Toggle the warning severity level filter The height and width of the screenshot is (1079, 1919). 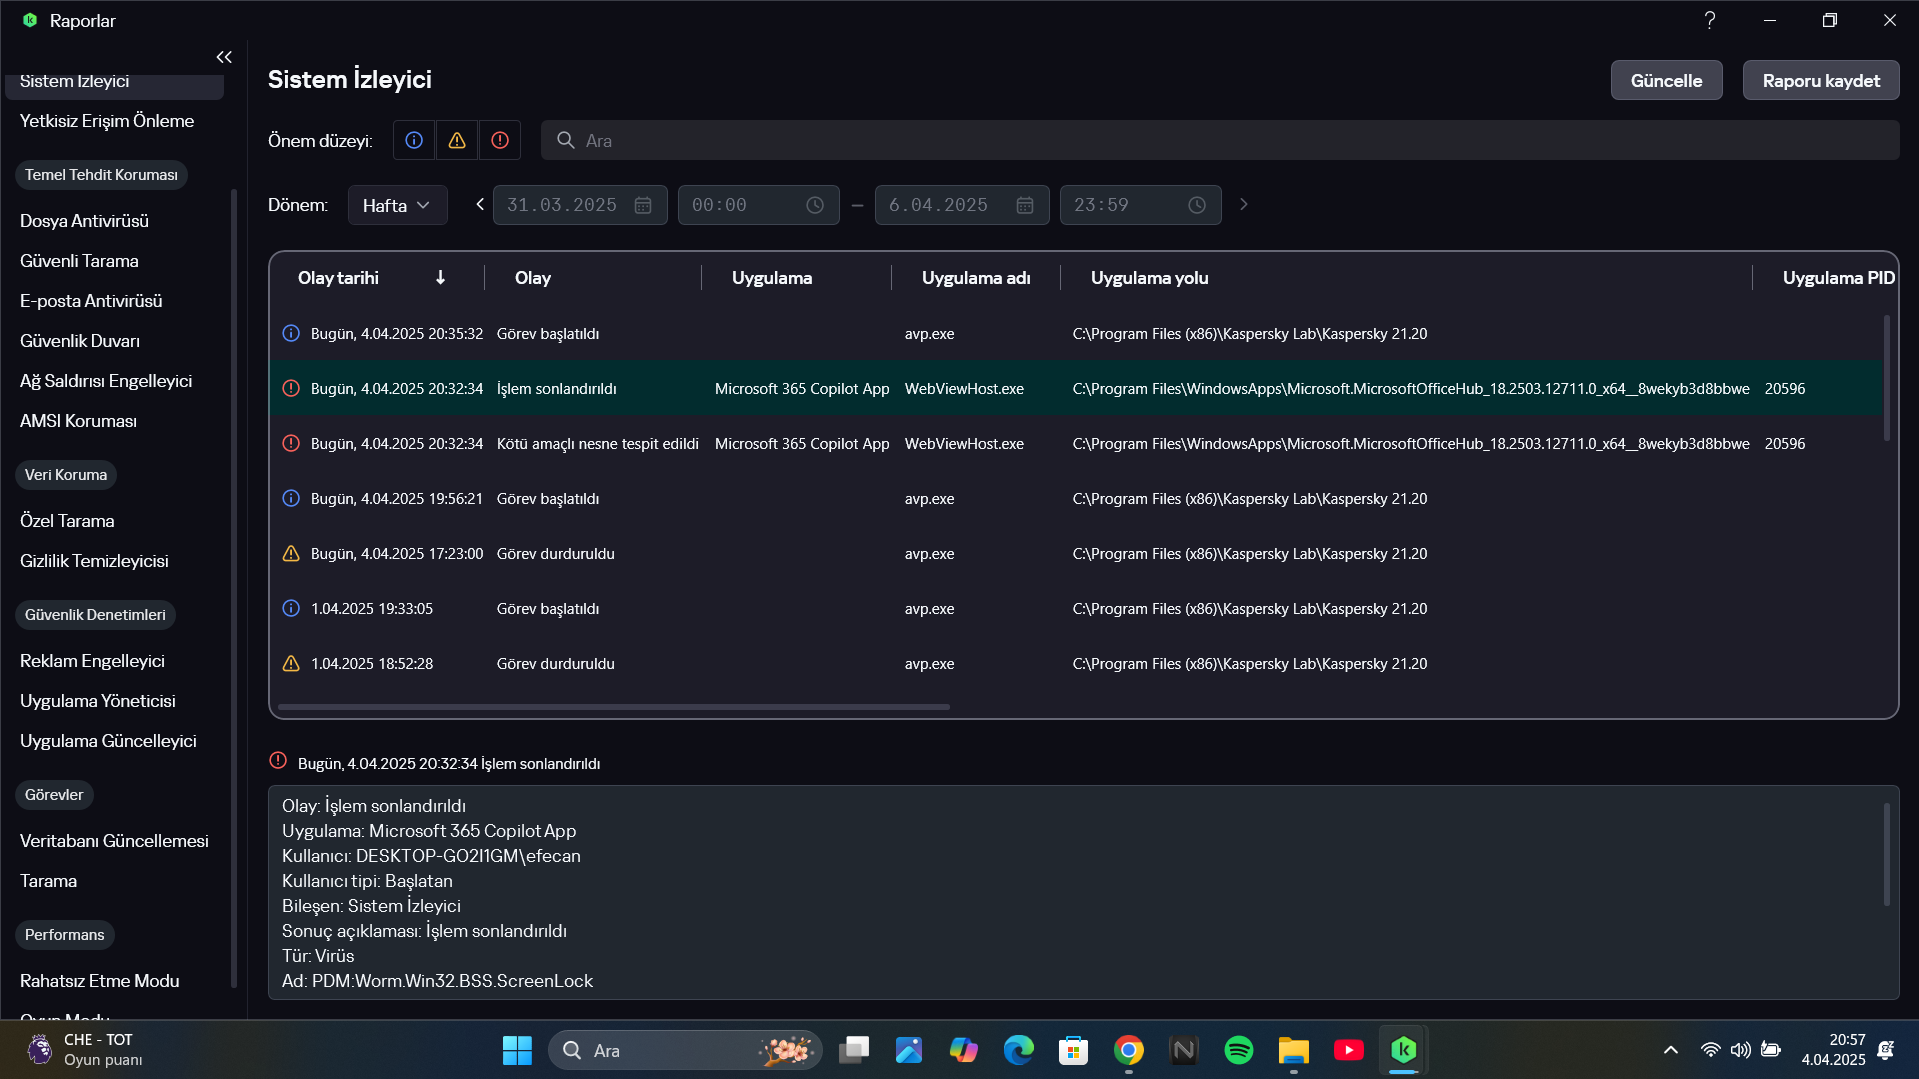(x=457, y=141)
